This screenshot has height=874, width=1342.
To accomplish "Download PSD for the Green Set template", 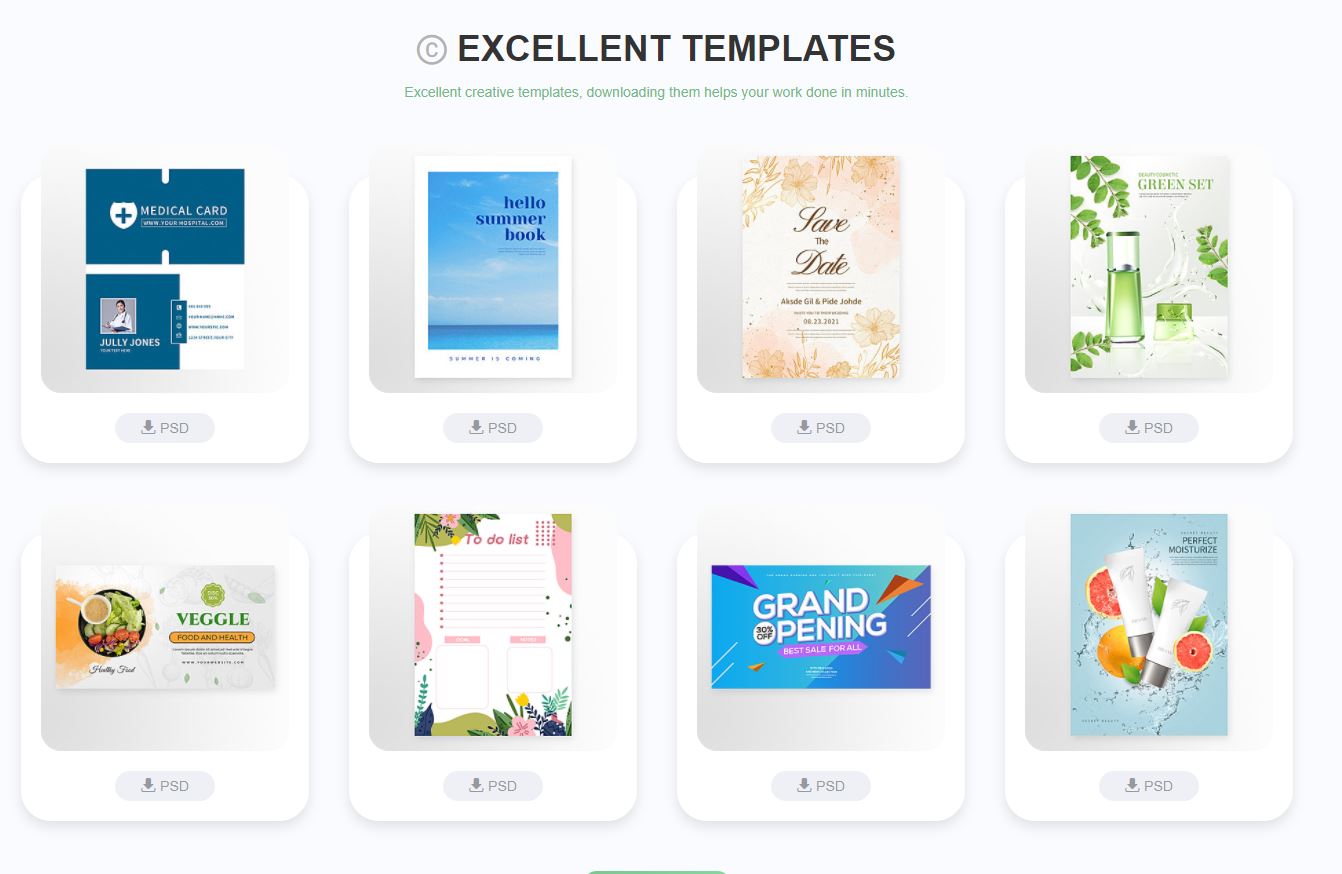I will (x=1149, y=428).
